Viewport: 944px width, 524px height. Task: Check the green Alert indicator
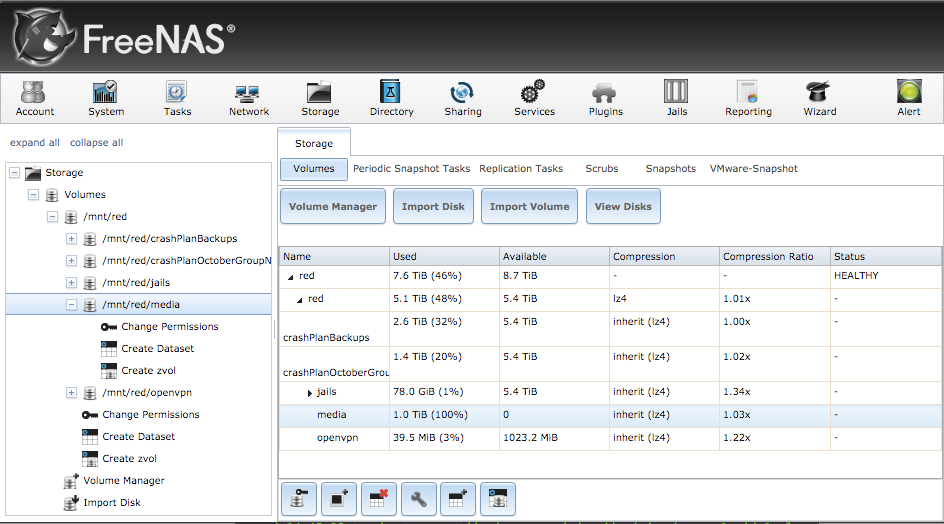click(908, 98)
